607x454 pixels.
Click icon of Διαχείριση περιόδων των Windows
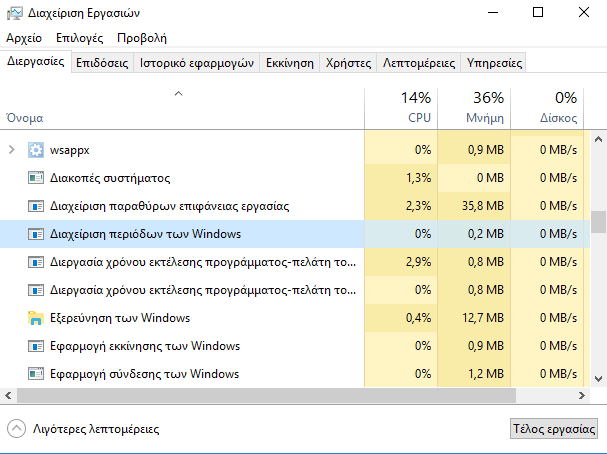click(x=36, y=234)
